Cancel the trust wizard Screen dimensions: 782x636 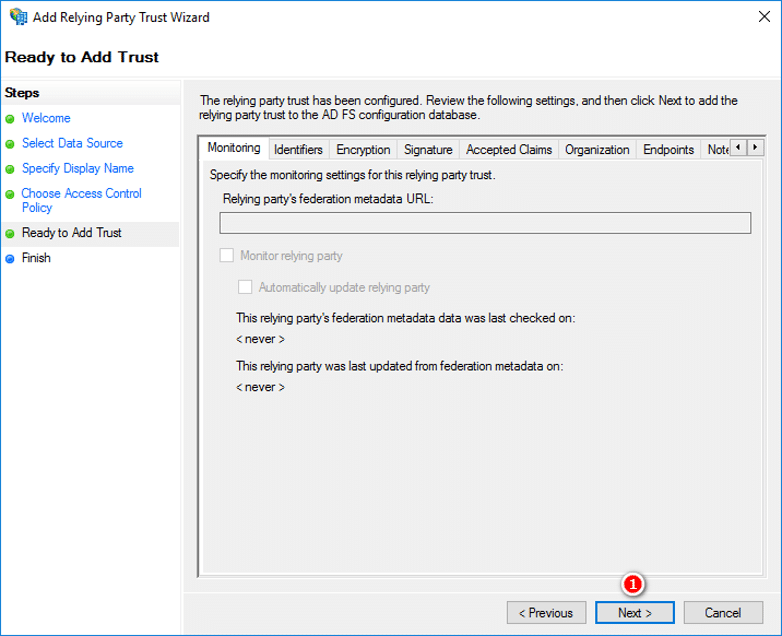tap(722, 612)
